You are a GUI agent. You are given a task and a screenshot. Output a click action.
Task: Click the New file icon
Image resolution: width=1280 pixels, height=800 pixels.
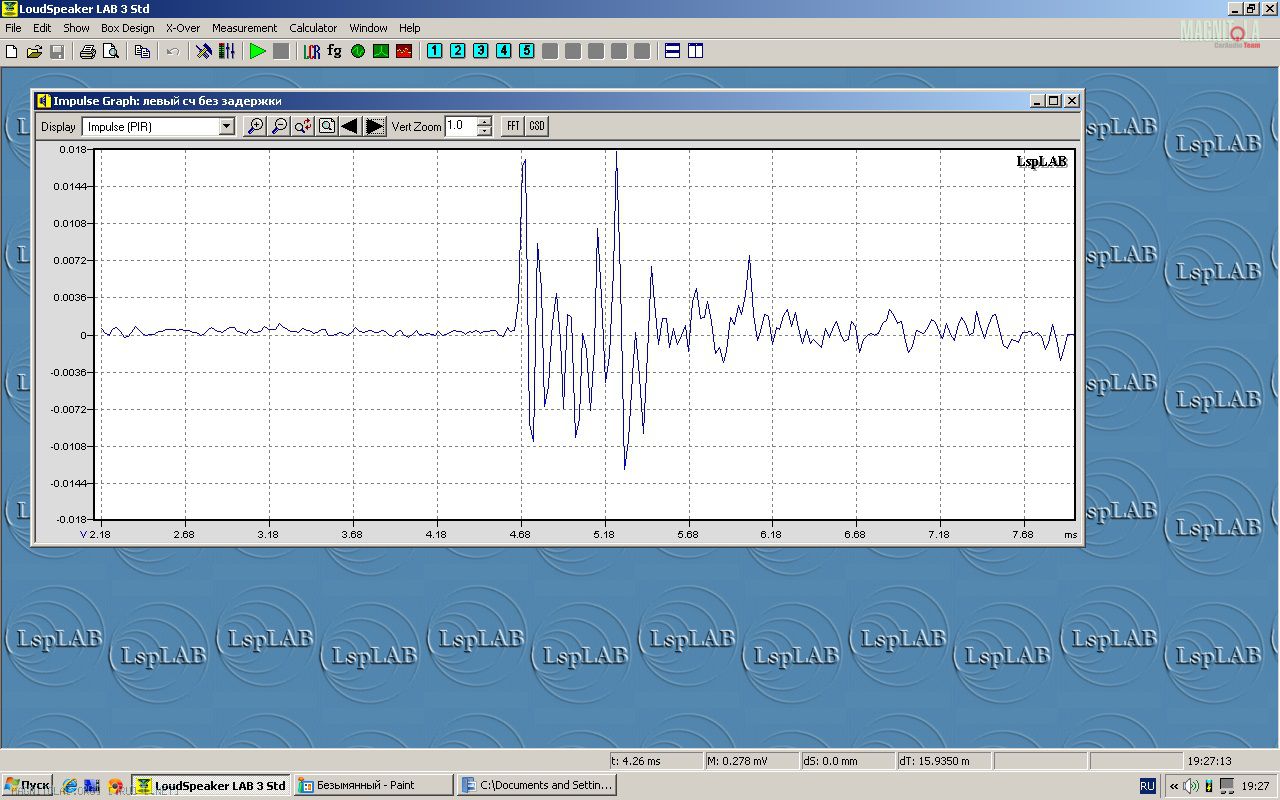12,51
